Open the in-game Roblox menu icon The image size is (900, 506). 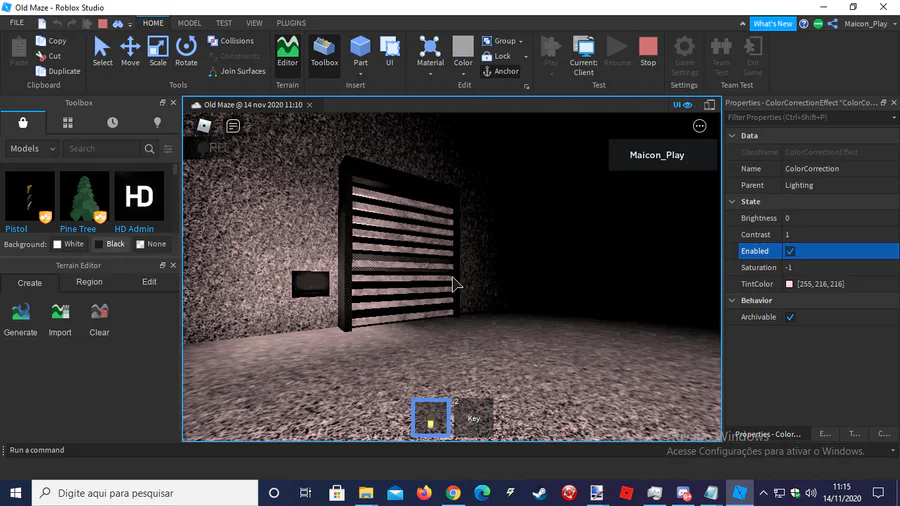(204, 126)
